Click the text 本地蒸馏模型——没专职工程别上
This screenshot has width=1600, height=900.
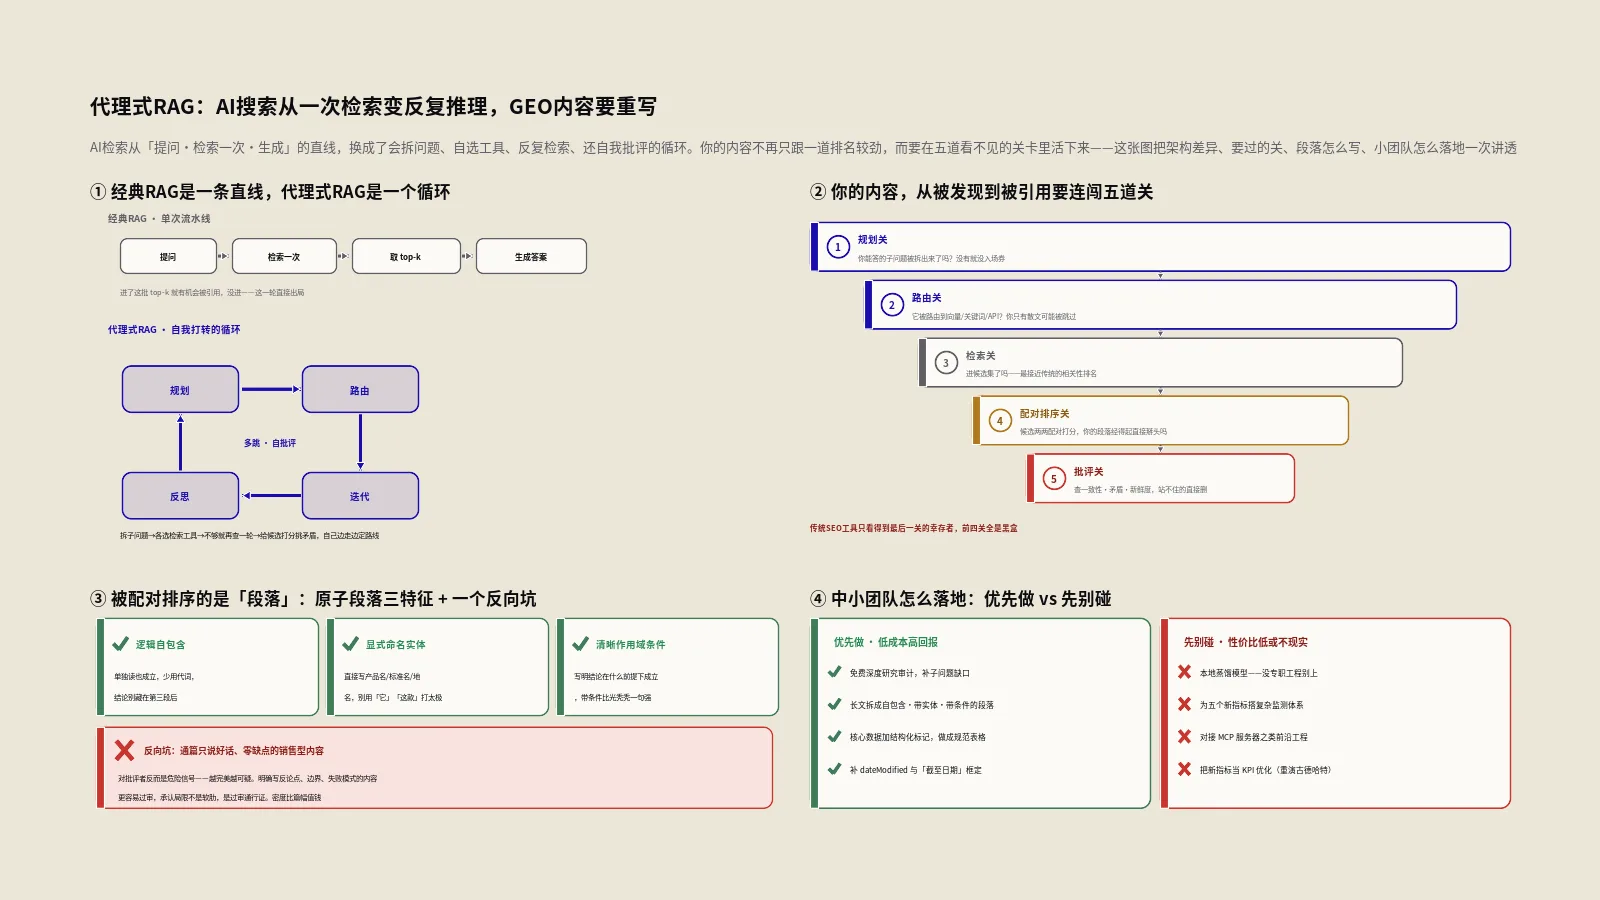coord(1258,674)
